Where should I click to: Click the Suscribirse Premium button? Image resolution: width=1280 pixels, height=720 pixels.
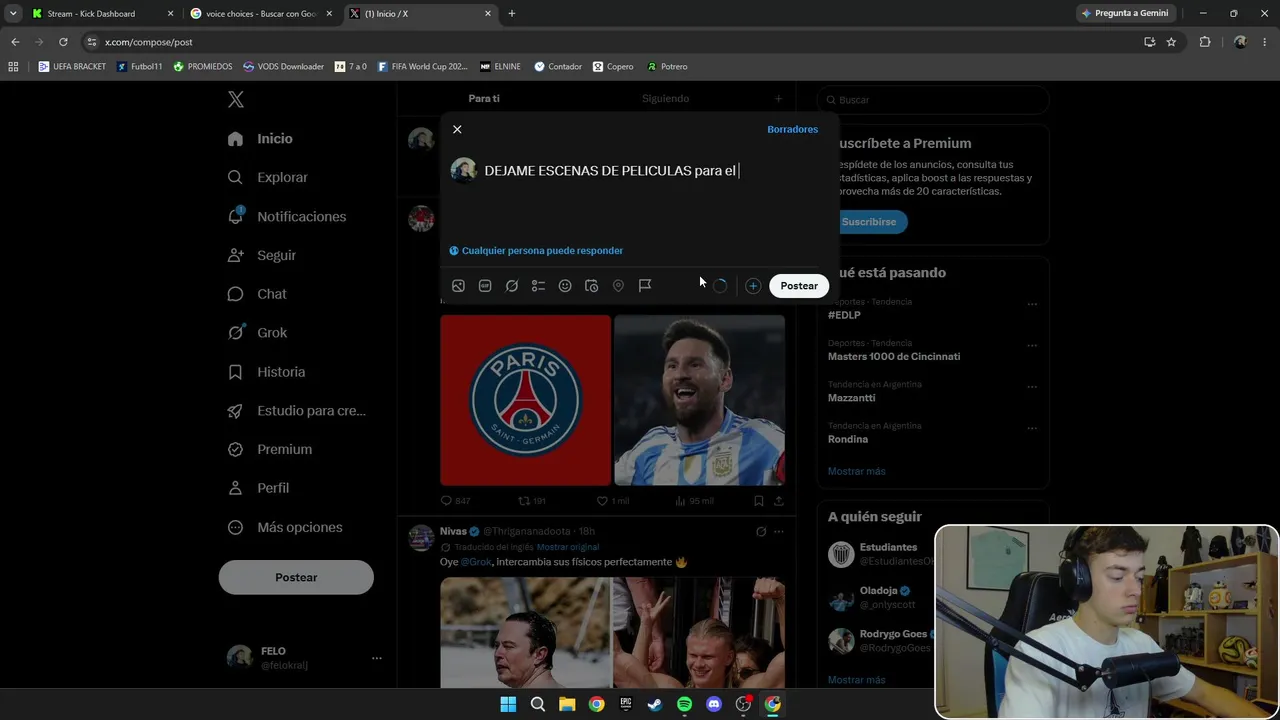(868, 222)
